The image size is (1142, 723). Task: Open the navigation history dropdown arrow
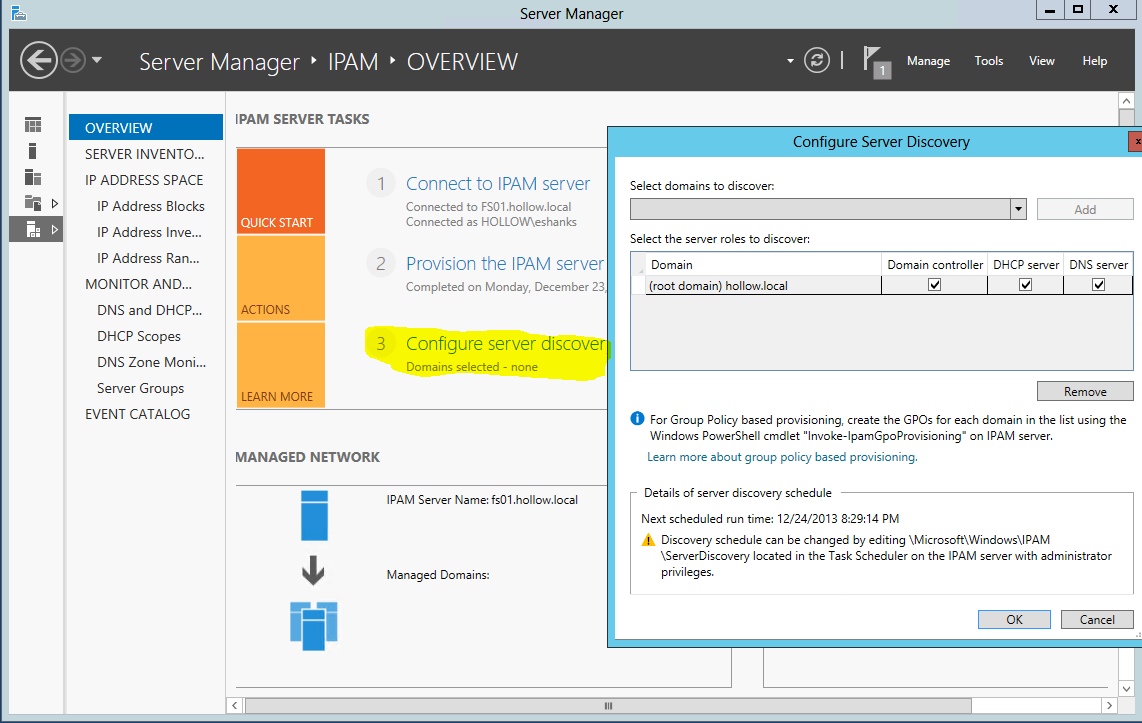97,61
